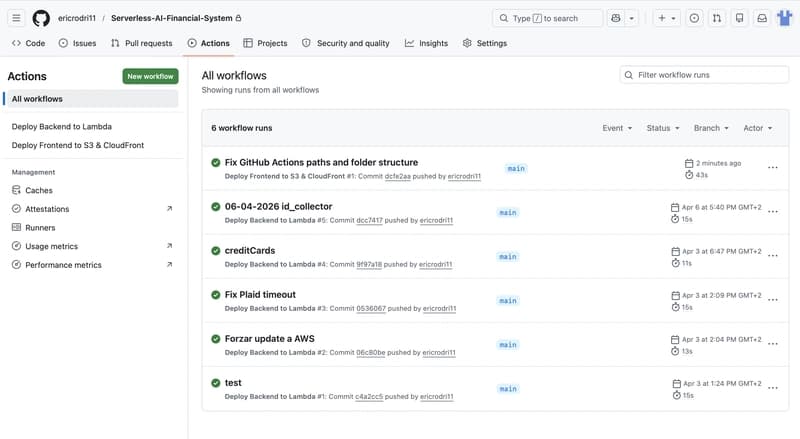Open Copilot chat icon in header
This screenshot has height=439, width=800.
pyautogui.click(x=616, y=18)
